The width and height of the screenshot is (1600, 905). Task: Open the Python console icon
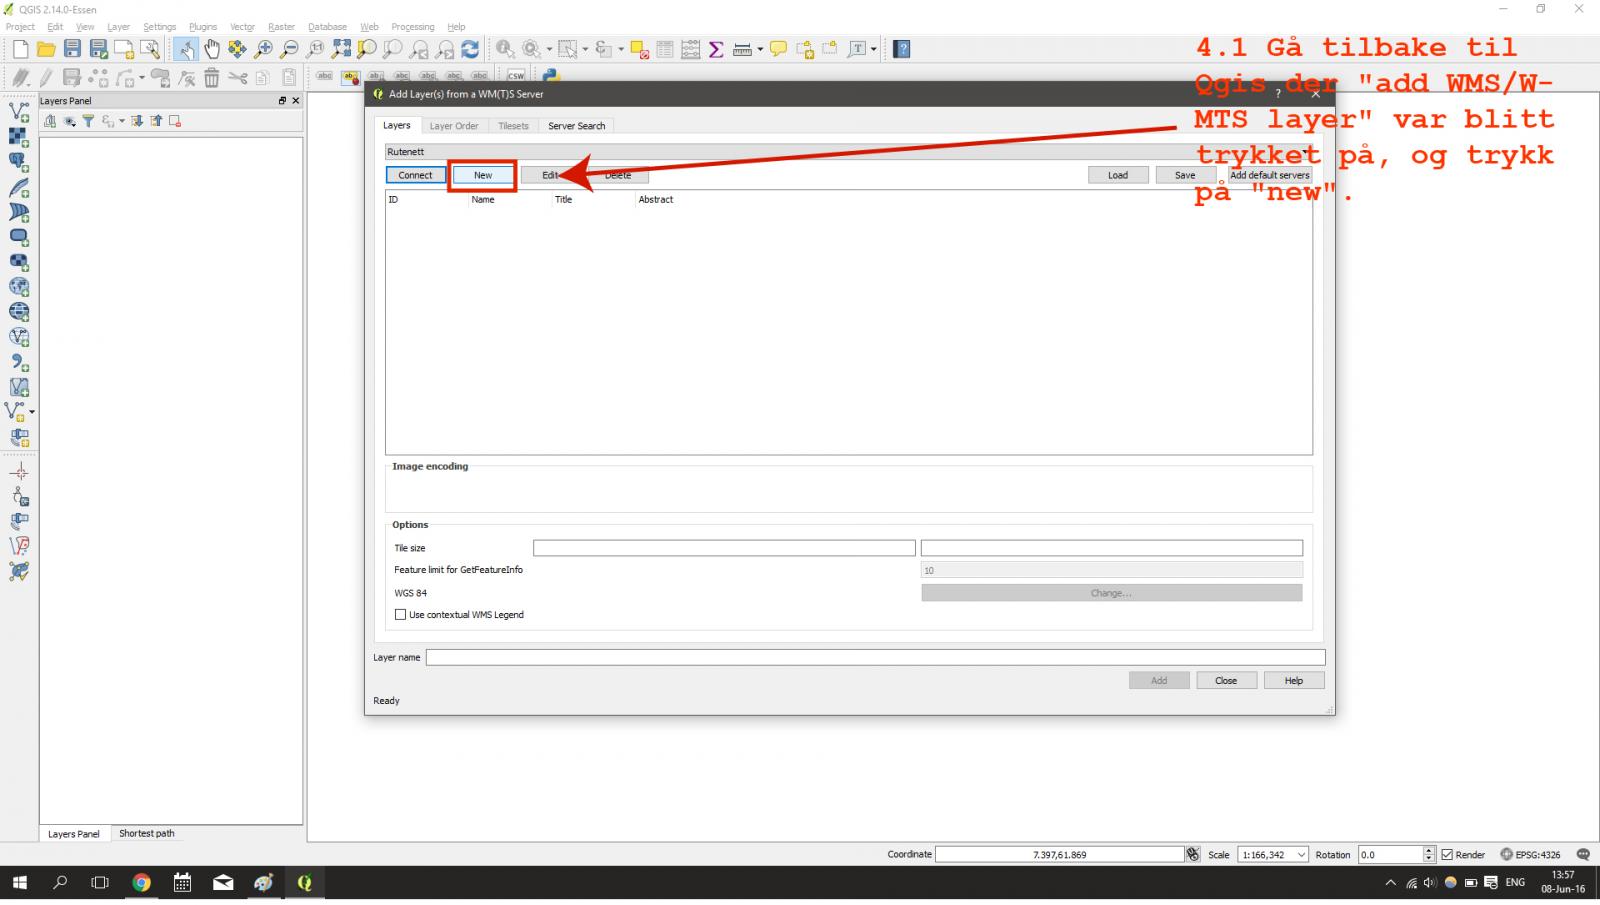[550, 76]
